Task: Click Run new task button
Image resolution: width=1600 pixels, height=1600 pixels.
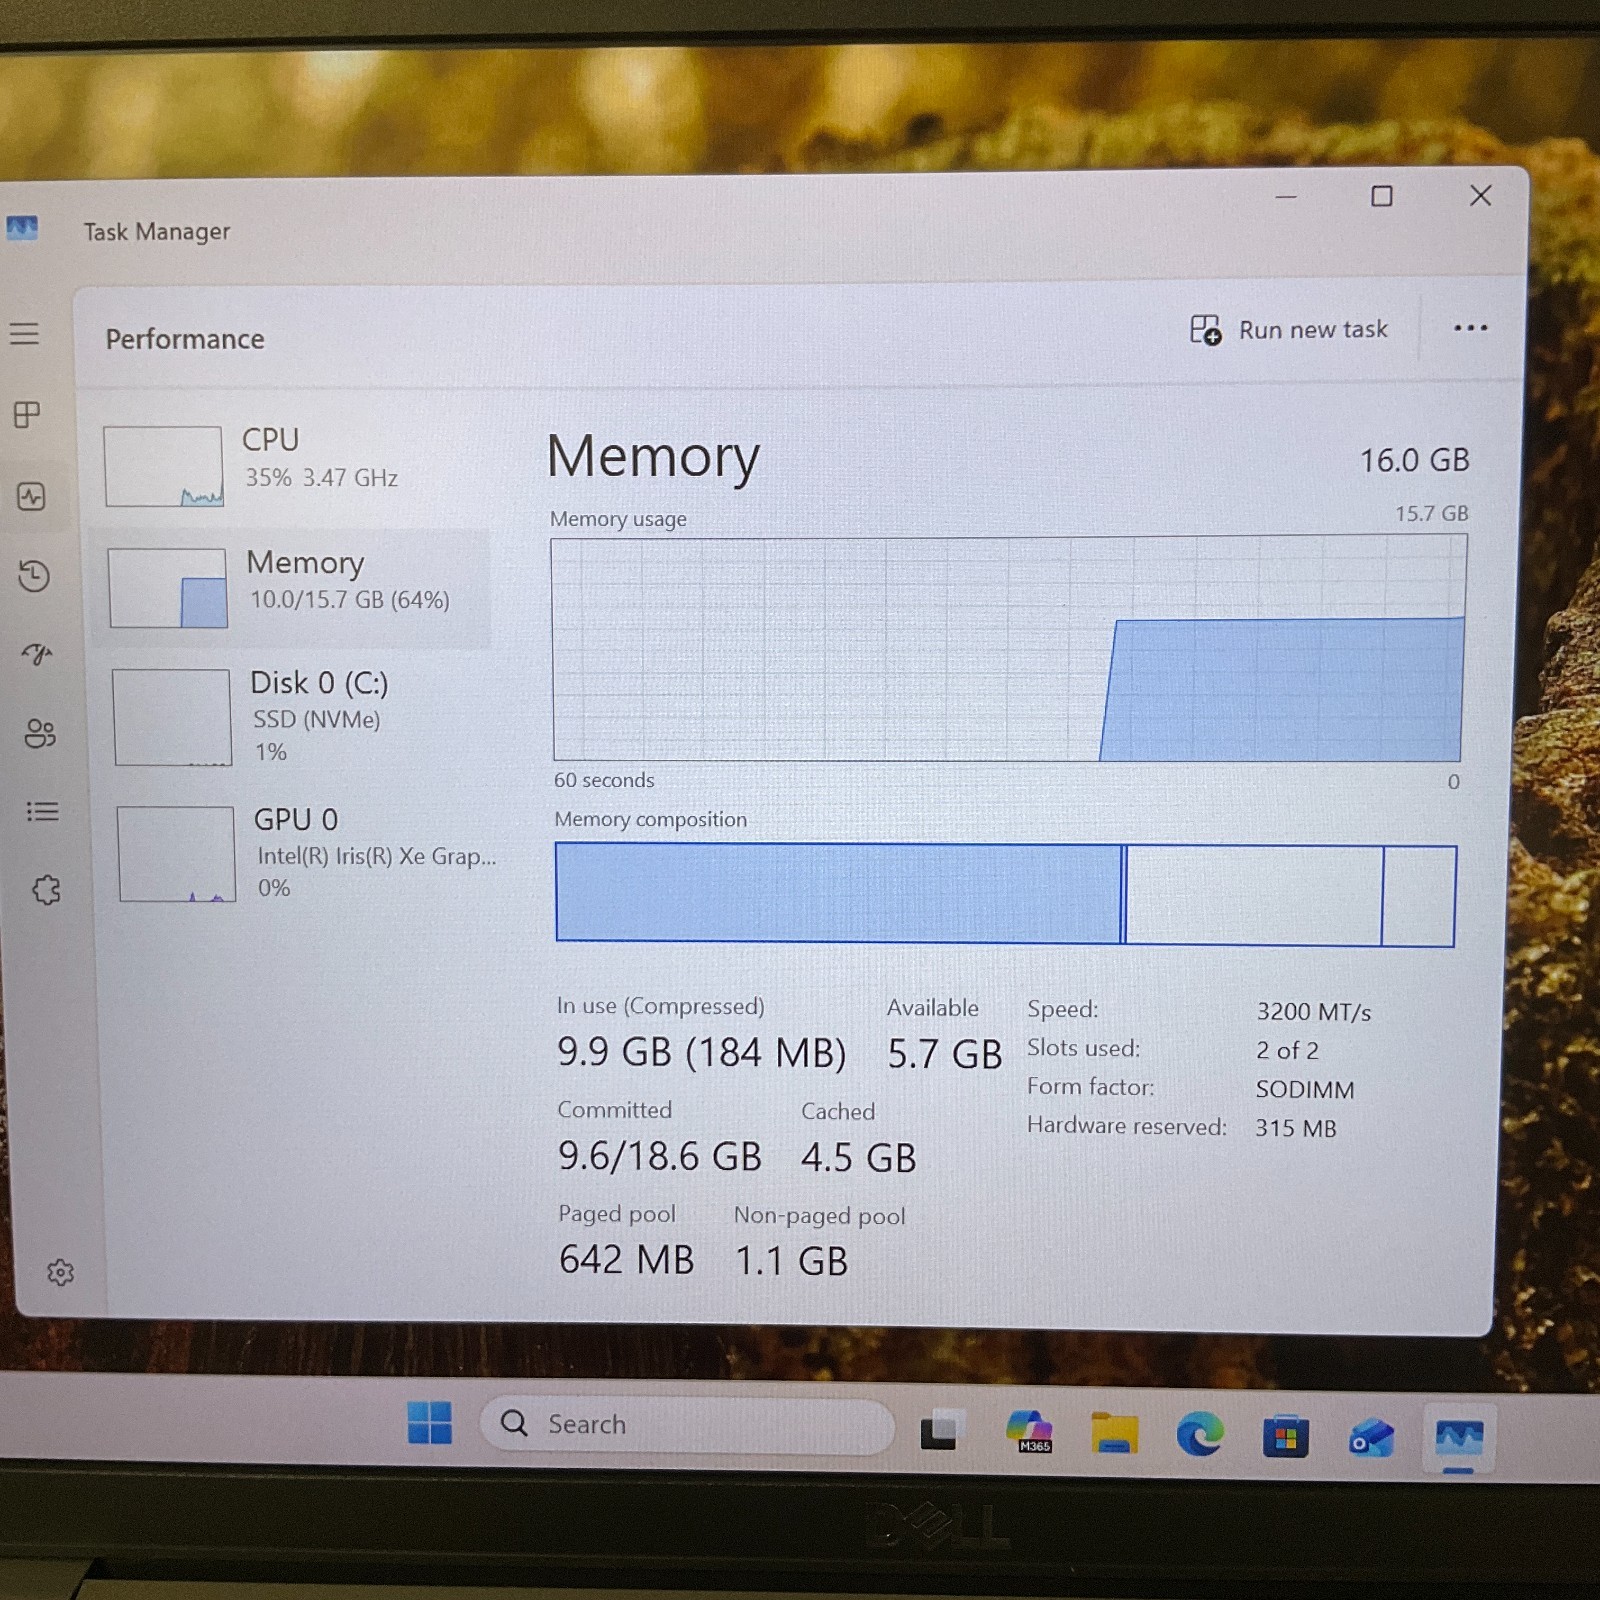Action: (1289, 329)
